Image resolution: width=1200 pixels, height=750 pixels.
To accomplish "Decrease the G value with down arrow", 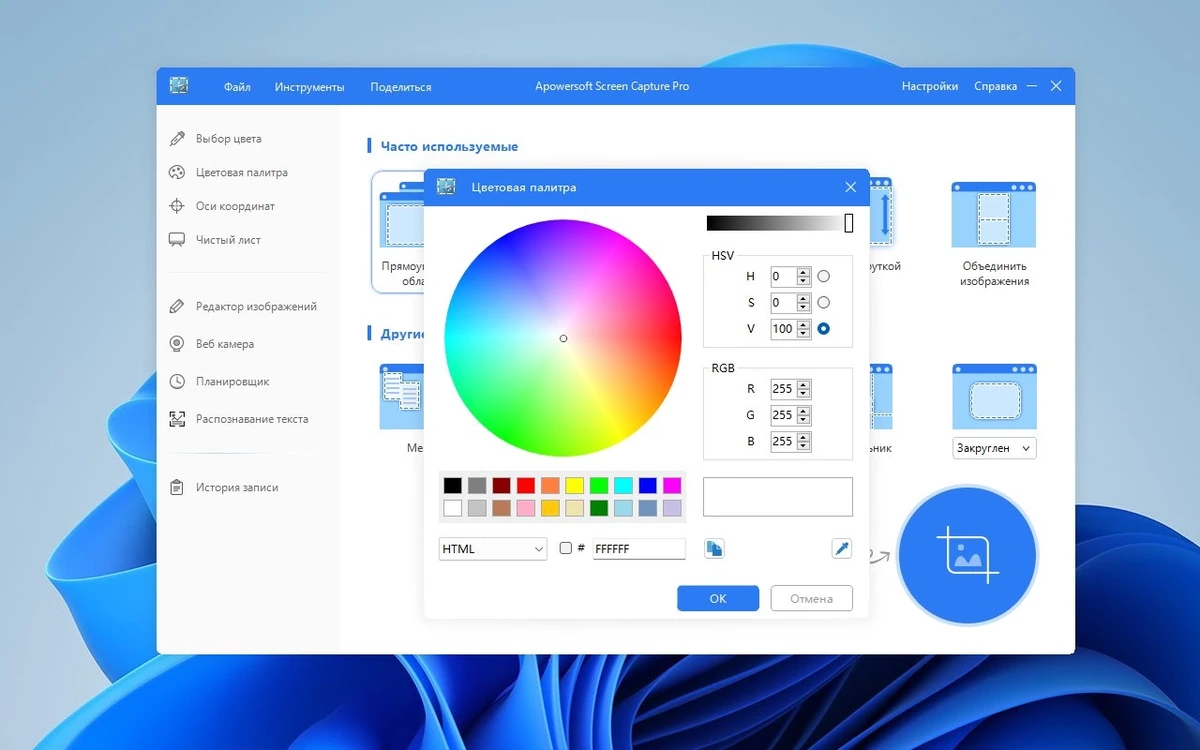I will coord(804,420).
